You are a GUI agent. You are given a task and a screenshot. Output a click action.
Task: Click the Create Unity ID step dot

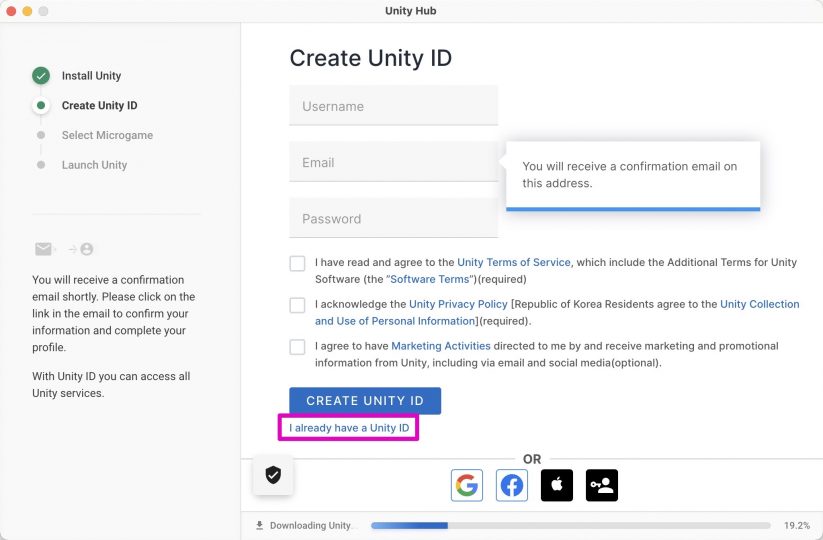pos(41,105)
